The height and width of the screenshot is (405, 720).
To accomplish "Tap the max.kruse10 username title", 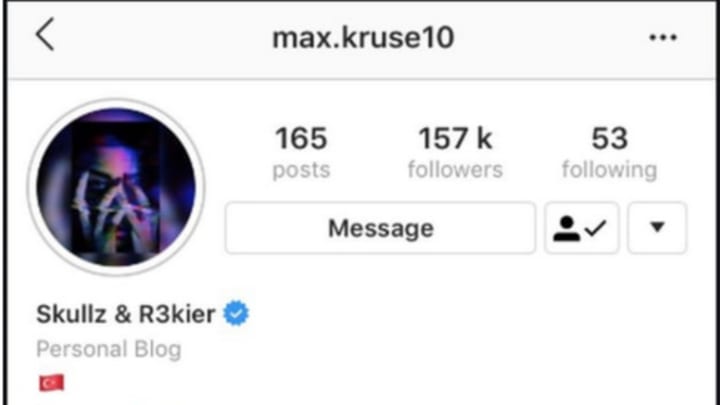I will tap(363, 38).
